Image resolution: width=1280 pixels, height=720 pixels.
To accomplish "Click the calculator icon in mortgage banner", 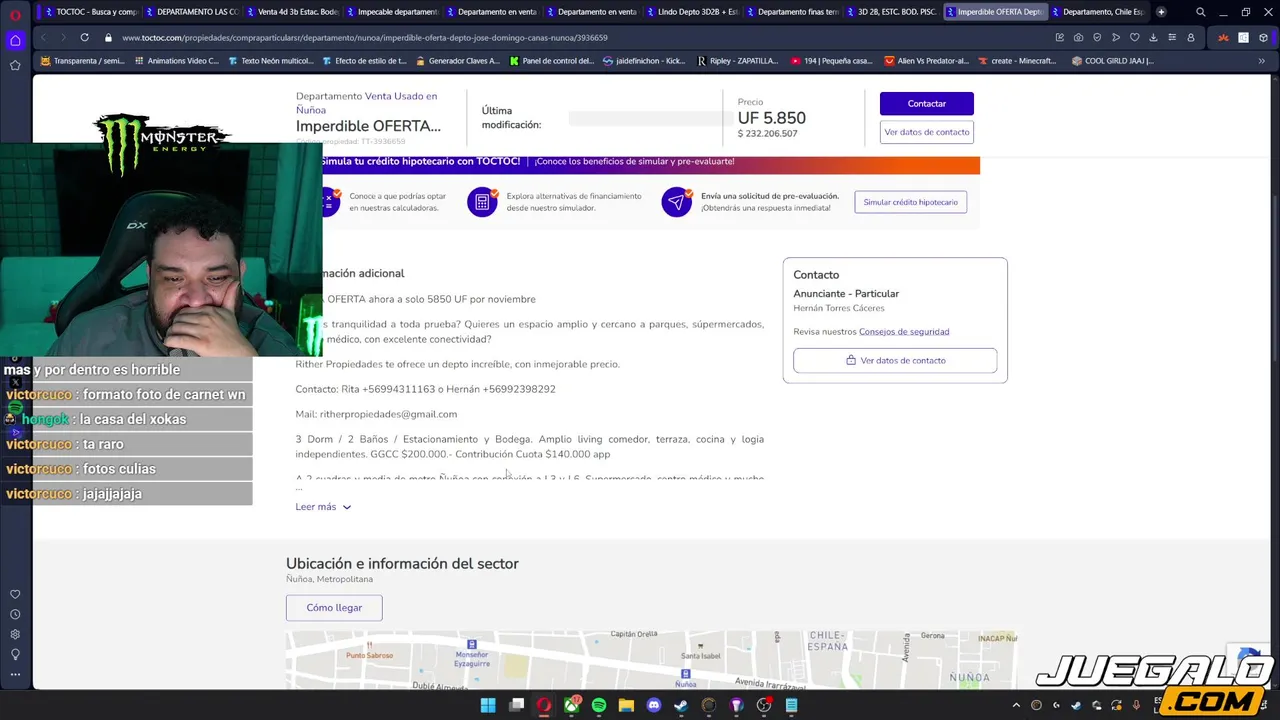I will pos(482,202).
